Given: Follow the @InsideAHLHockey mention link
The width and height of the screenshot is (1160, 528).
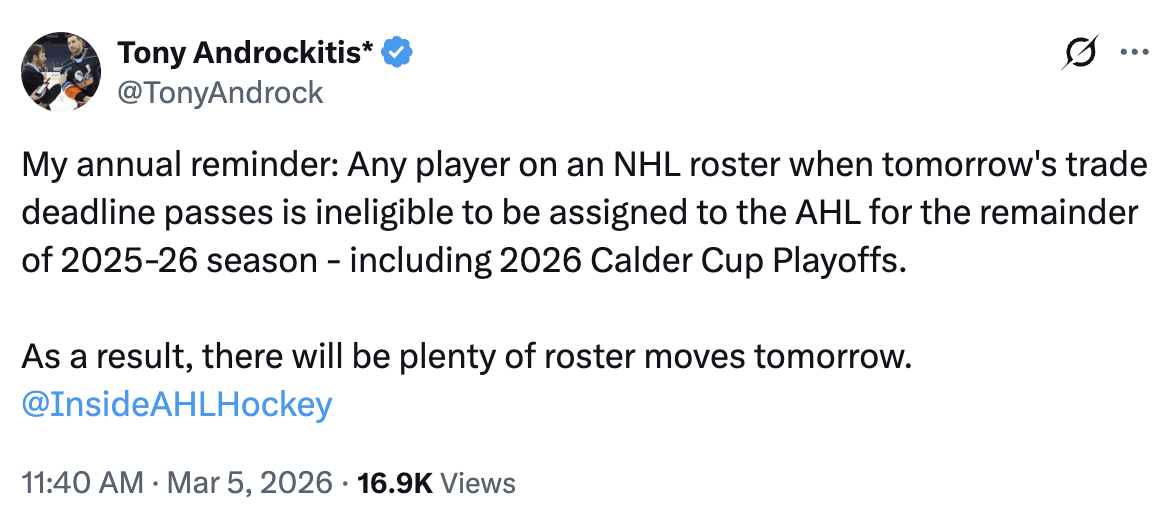Looking at the screenshot, I should coord(176,404).
